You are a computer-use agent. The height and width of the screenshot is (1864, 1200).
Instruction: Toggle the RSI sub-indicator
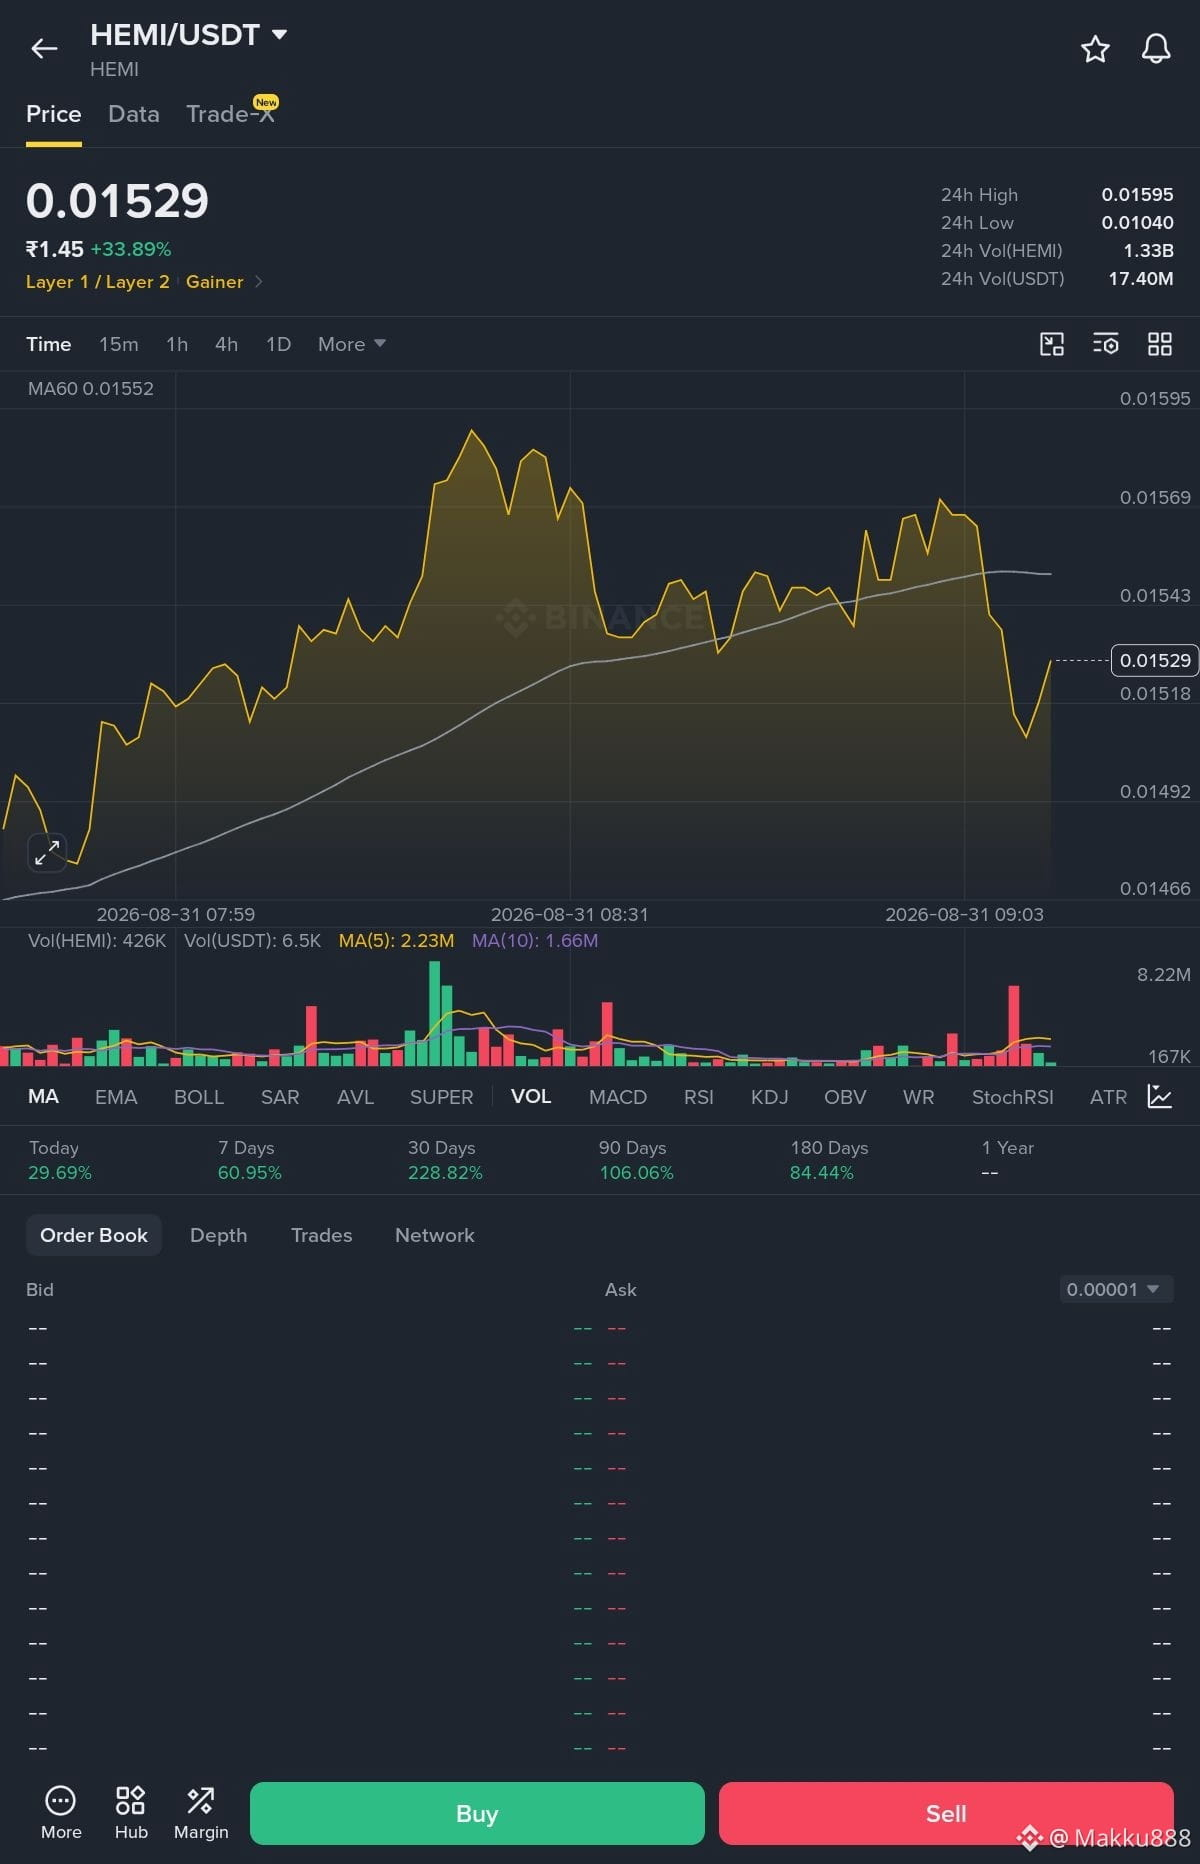click(699, 1097)
